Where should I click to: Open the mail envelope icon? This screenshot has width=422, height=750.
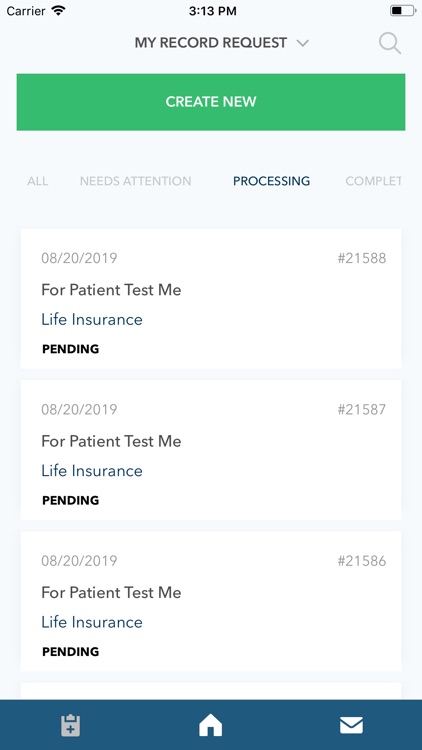pos(351,726)
